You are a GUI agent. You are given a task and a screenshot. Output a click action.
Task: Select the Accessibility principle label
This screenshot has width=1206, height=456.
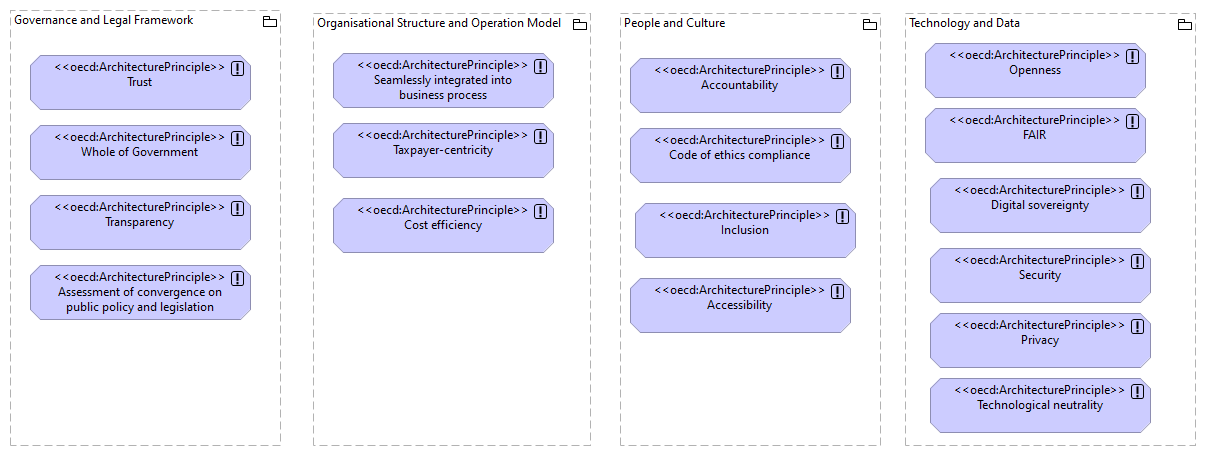pyautogui.click(x=740, y=305)
